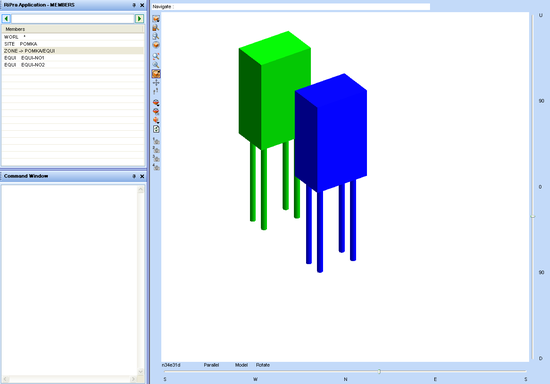Click inside the Command Window text area
Viewport: 550px width, 384px height.
click(x=69, y=280)
